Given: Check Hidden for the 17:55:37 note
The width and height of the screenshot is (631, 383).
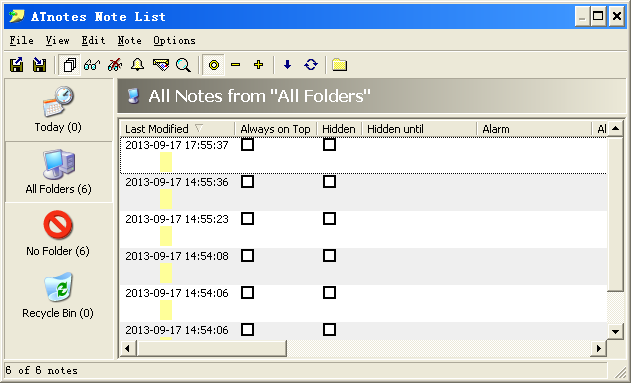Looking at the screenshot, I should pos(330,144).
